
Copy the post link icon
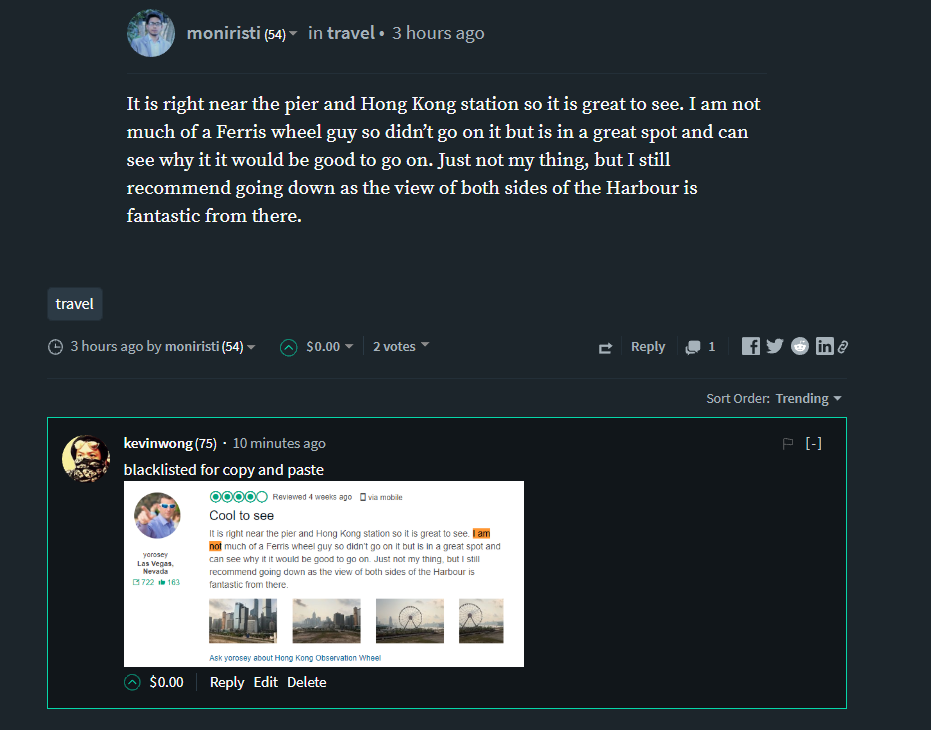point(843,347)
